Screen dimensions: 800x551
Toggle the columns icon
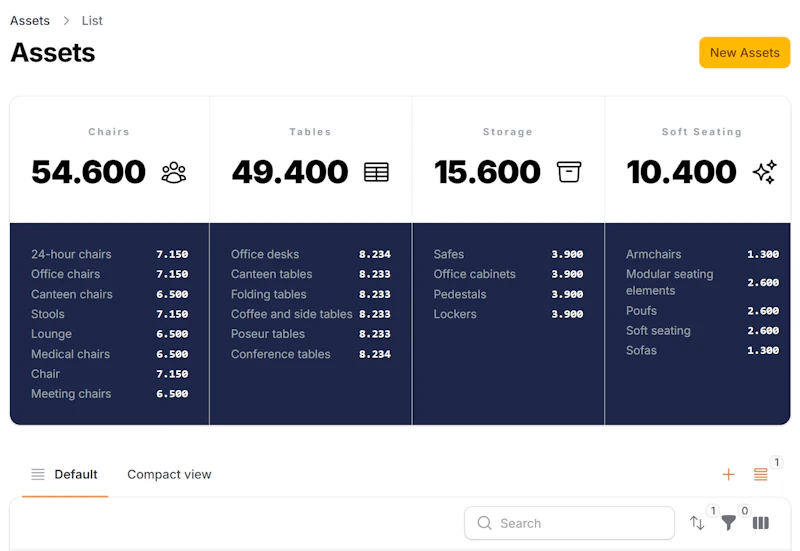[761, 523]
